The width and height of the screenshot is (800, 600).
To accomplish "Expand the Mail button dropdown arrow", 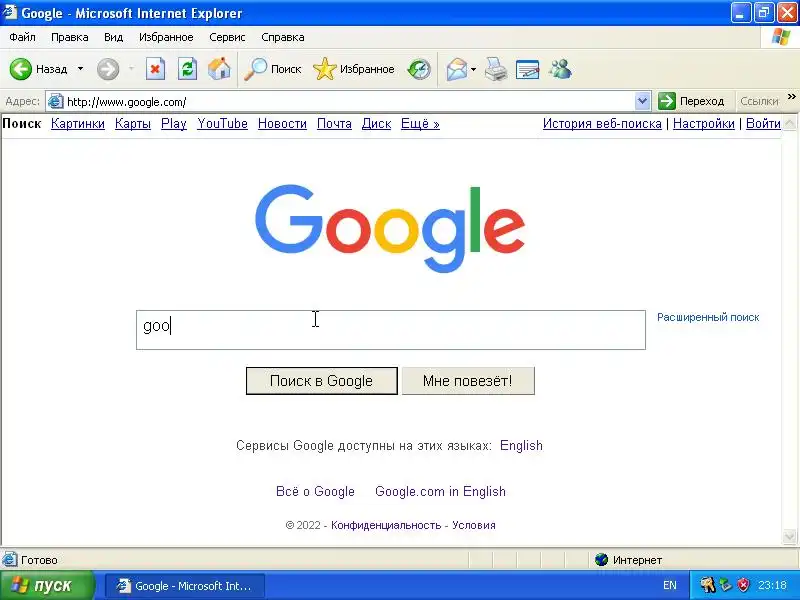I will 473,69.
